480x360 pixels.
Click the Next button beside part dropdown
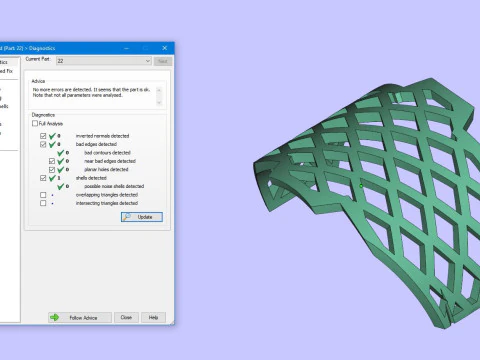(x=163, y=61)
